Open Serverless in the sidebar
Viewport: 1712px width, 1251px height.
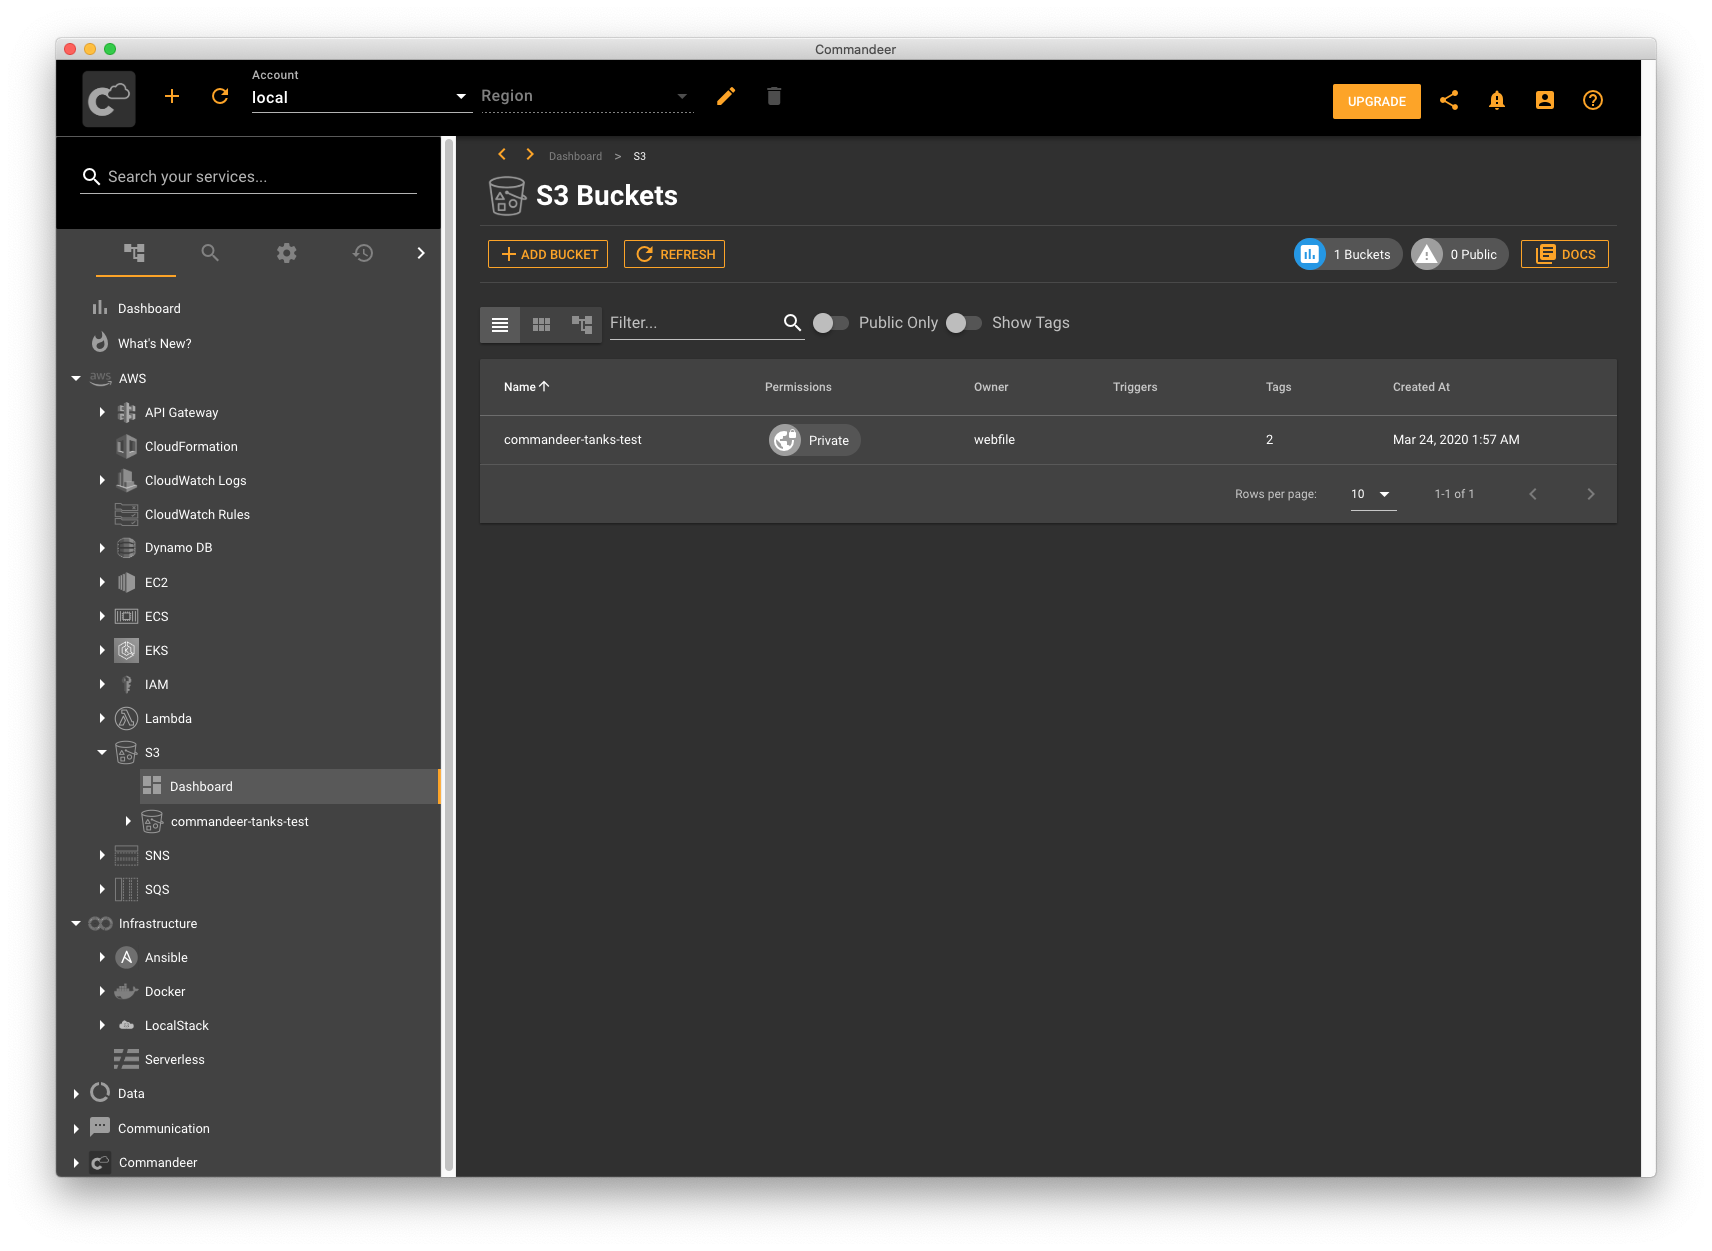pyautogui.click(x=174, y=1059)
